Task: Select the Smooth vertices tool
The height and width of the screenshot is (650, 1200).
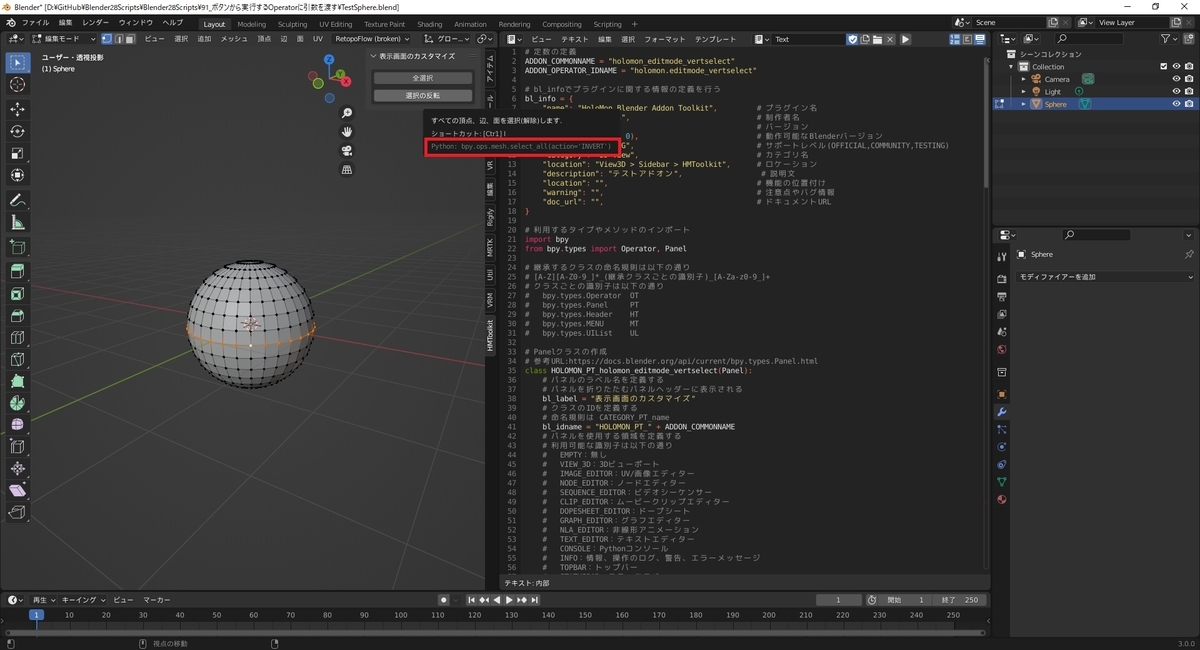Action: [x=17, y=425]
